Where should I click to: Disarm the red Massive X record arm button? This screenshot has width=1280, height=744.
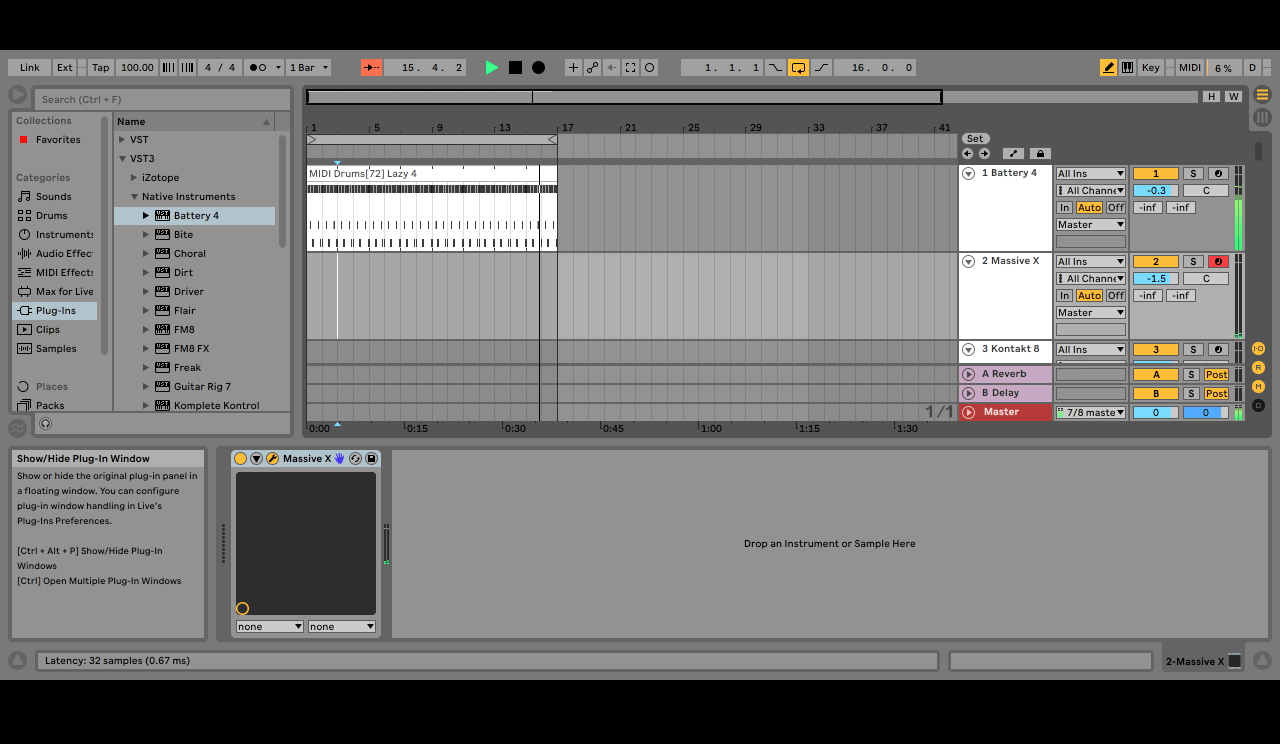(1217, 262)
